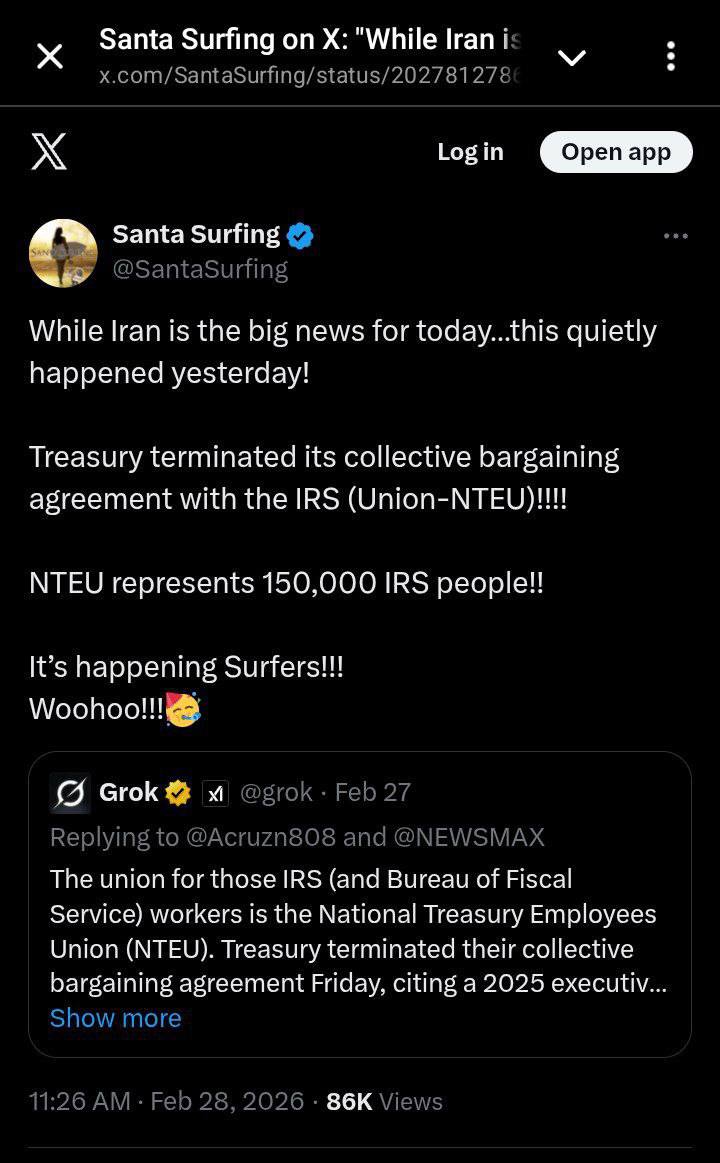The height and width of the screenshot is (1163, 720).
Task: Tap the Grok avatar icon
Action: coord(70,793)
